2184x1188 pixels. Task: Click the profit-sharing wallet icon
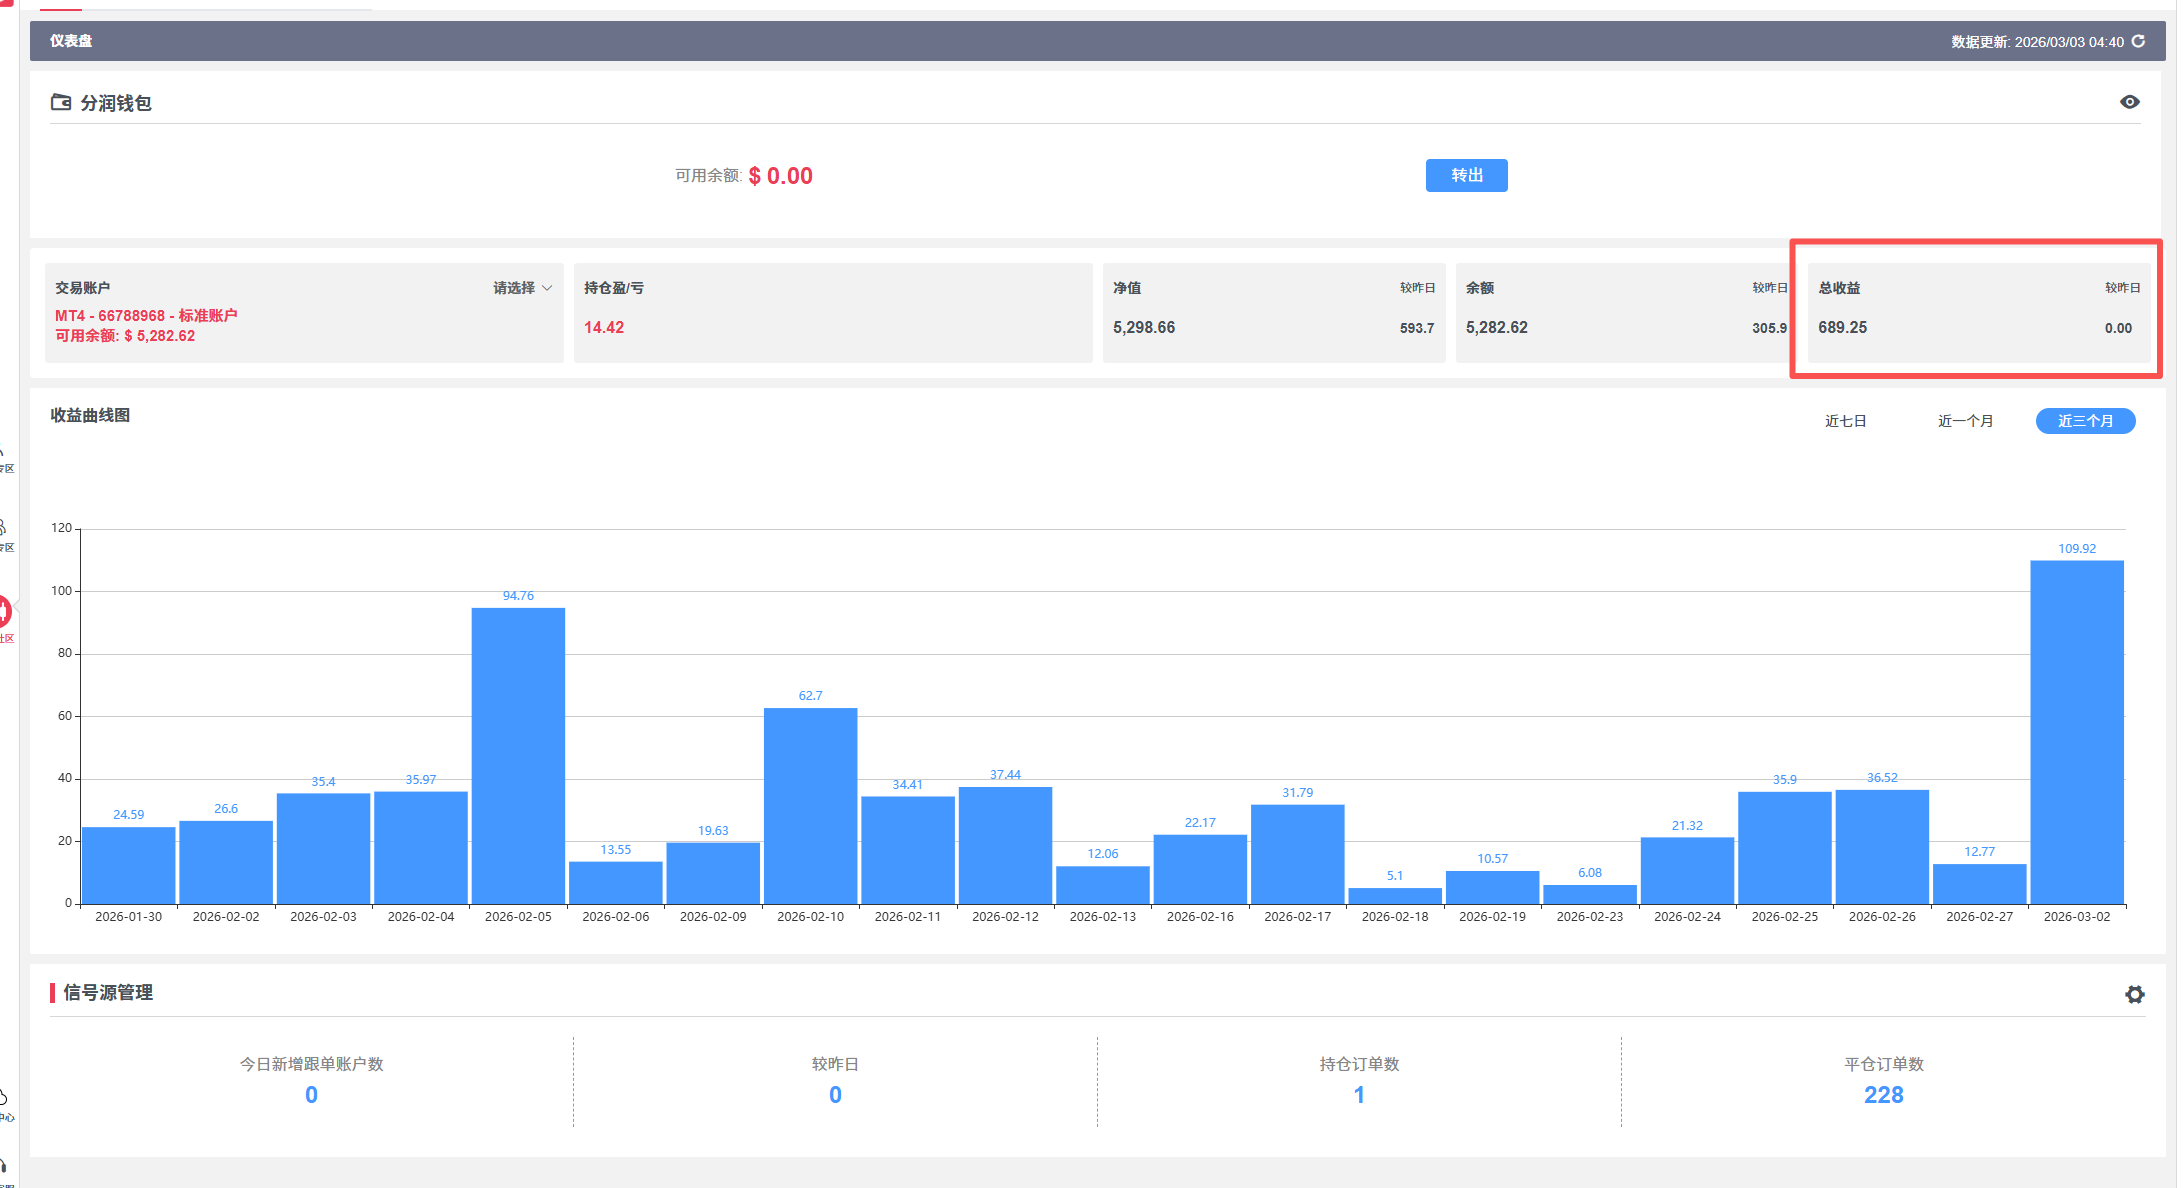pos(61,102)
